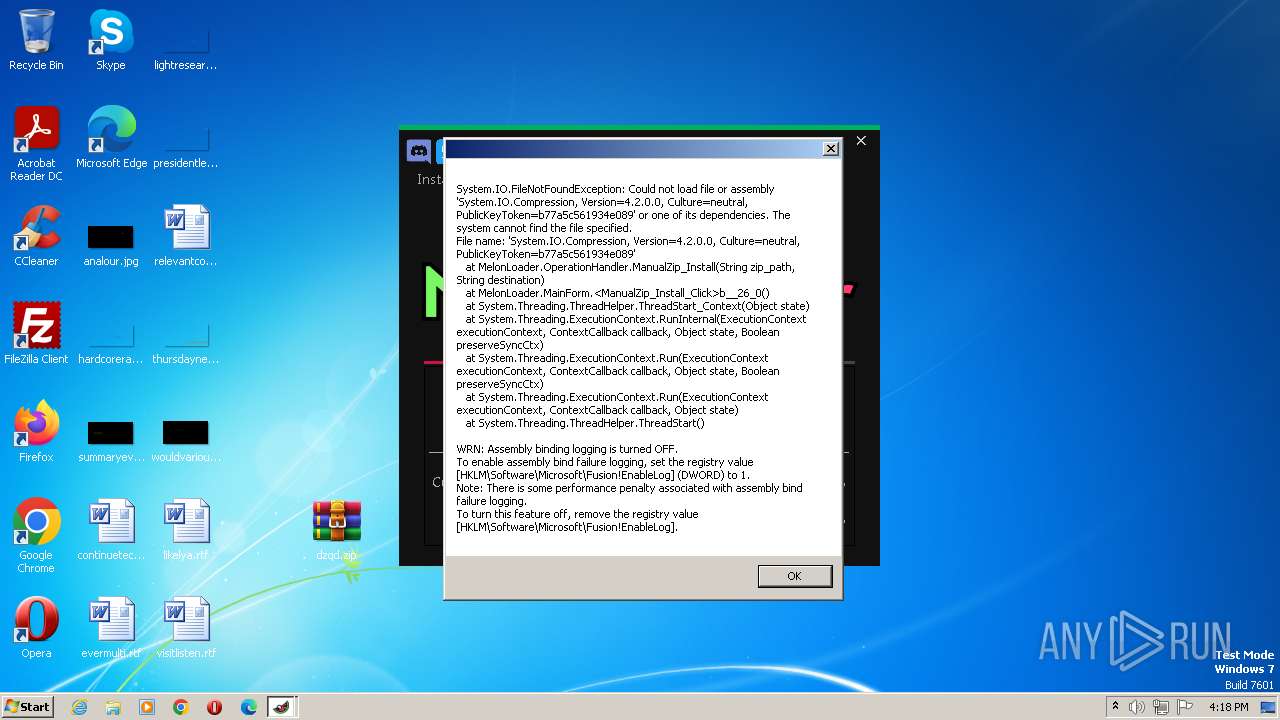Select the presidentle... desktop file
The image size is (1280, 720).
pyautogui.click(x=186, y=146)
